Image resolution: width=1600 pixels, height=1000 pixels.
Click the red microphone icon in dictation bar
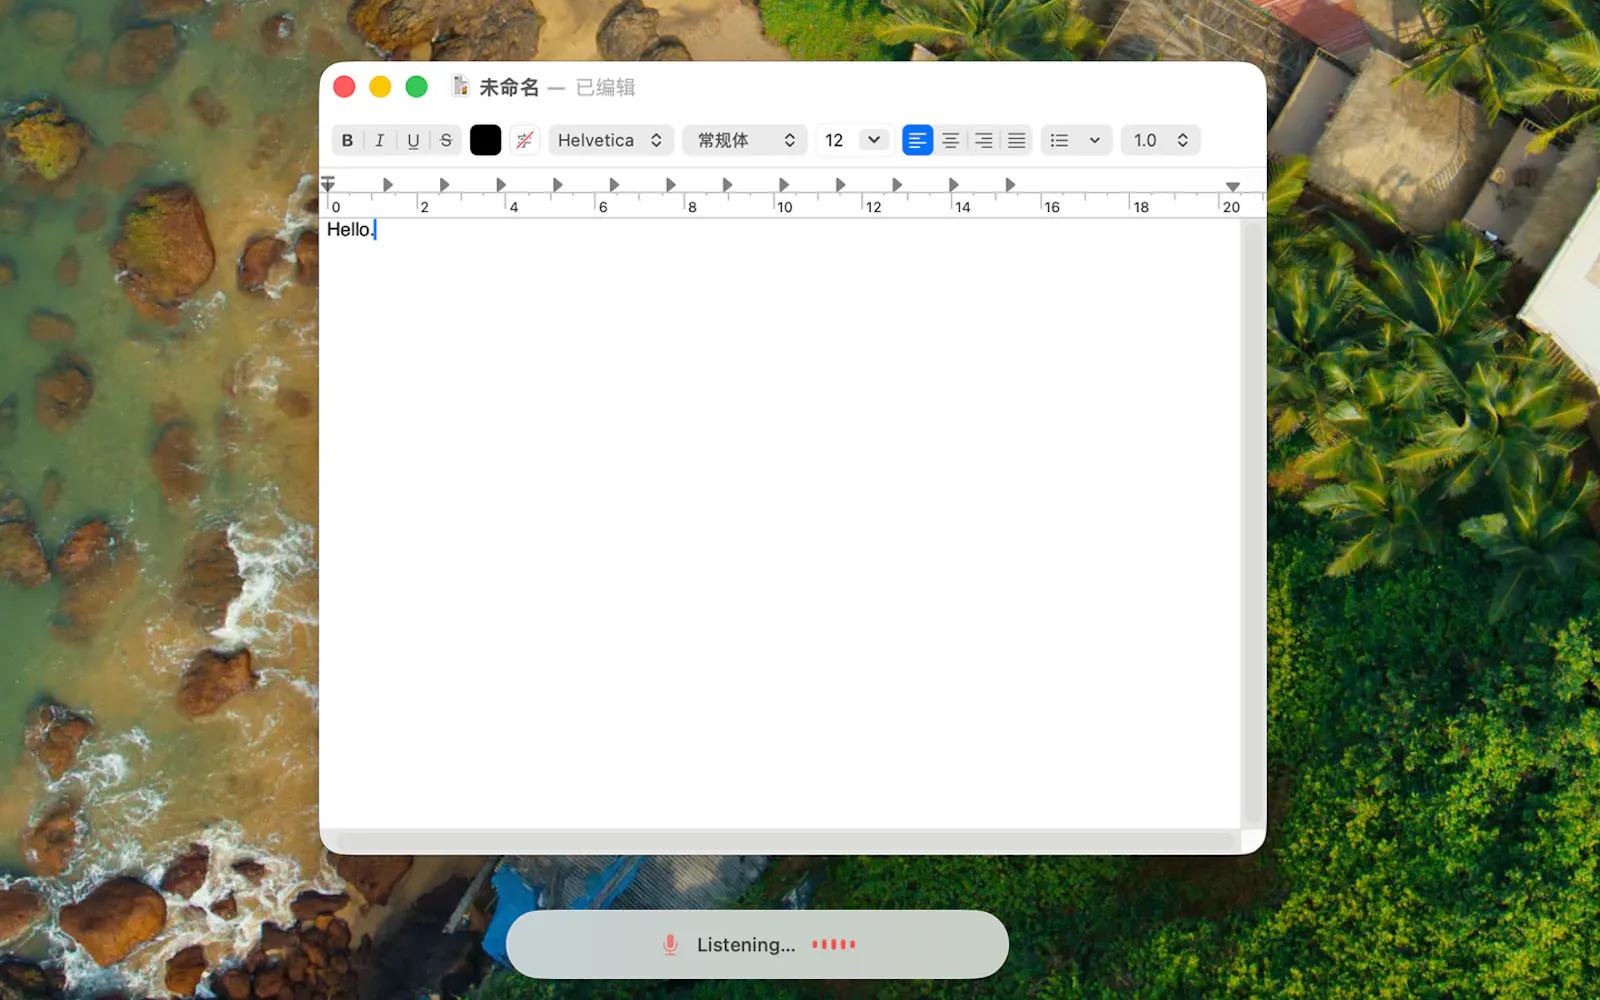(670, 945)
